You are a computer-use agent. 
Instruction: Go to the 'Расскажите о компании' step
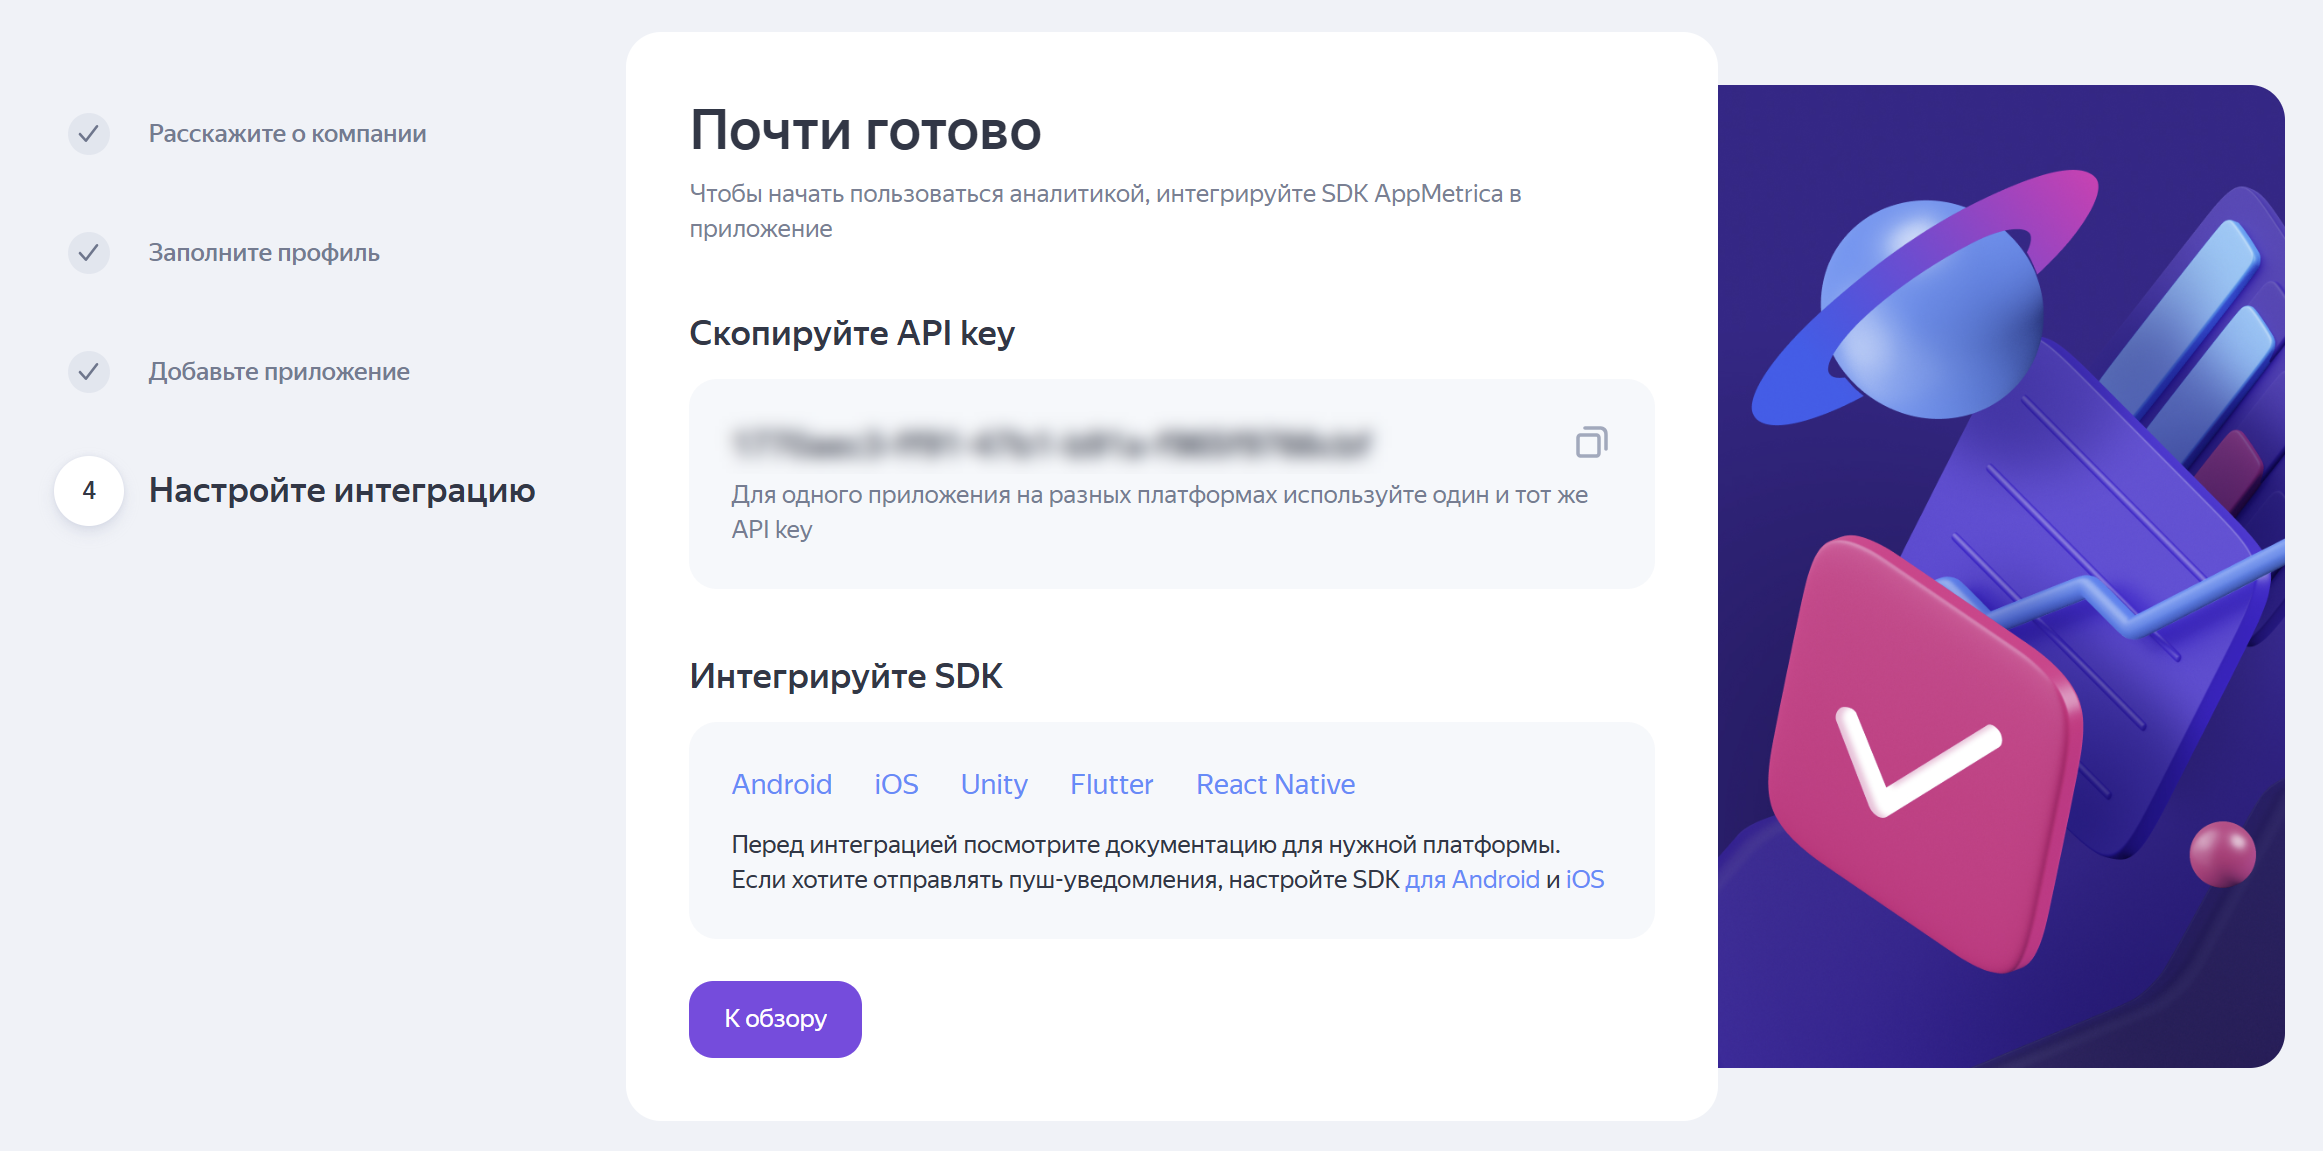287,134
